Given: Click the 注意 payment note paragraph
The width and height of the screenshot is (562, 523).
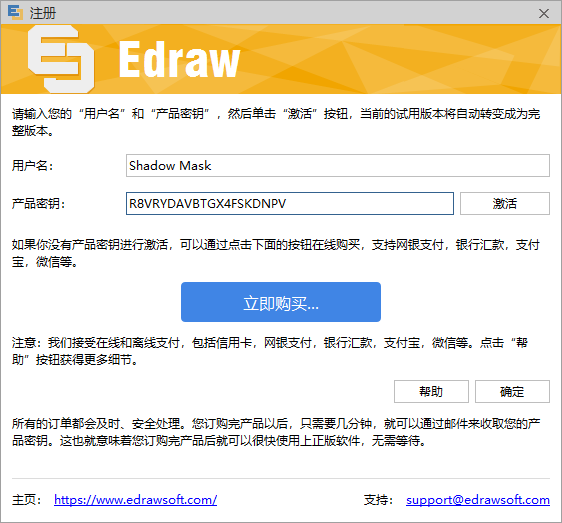Looking at the screenshot, I should [x=270, y=351].
